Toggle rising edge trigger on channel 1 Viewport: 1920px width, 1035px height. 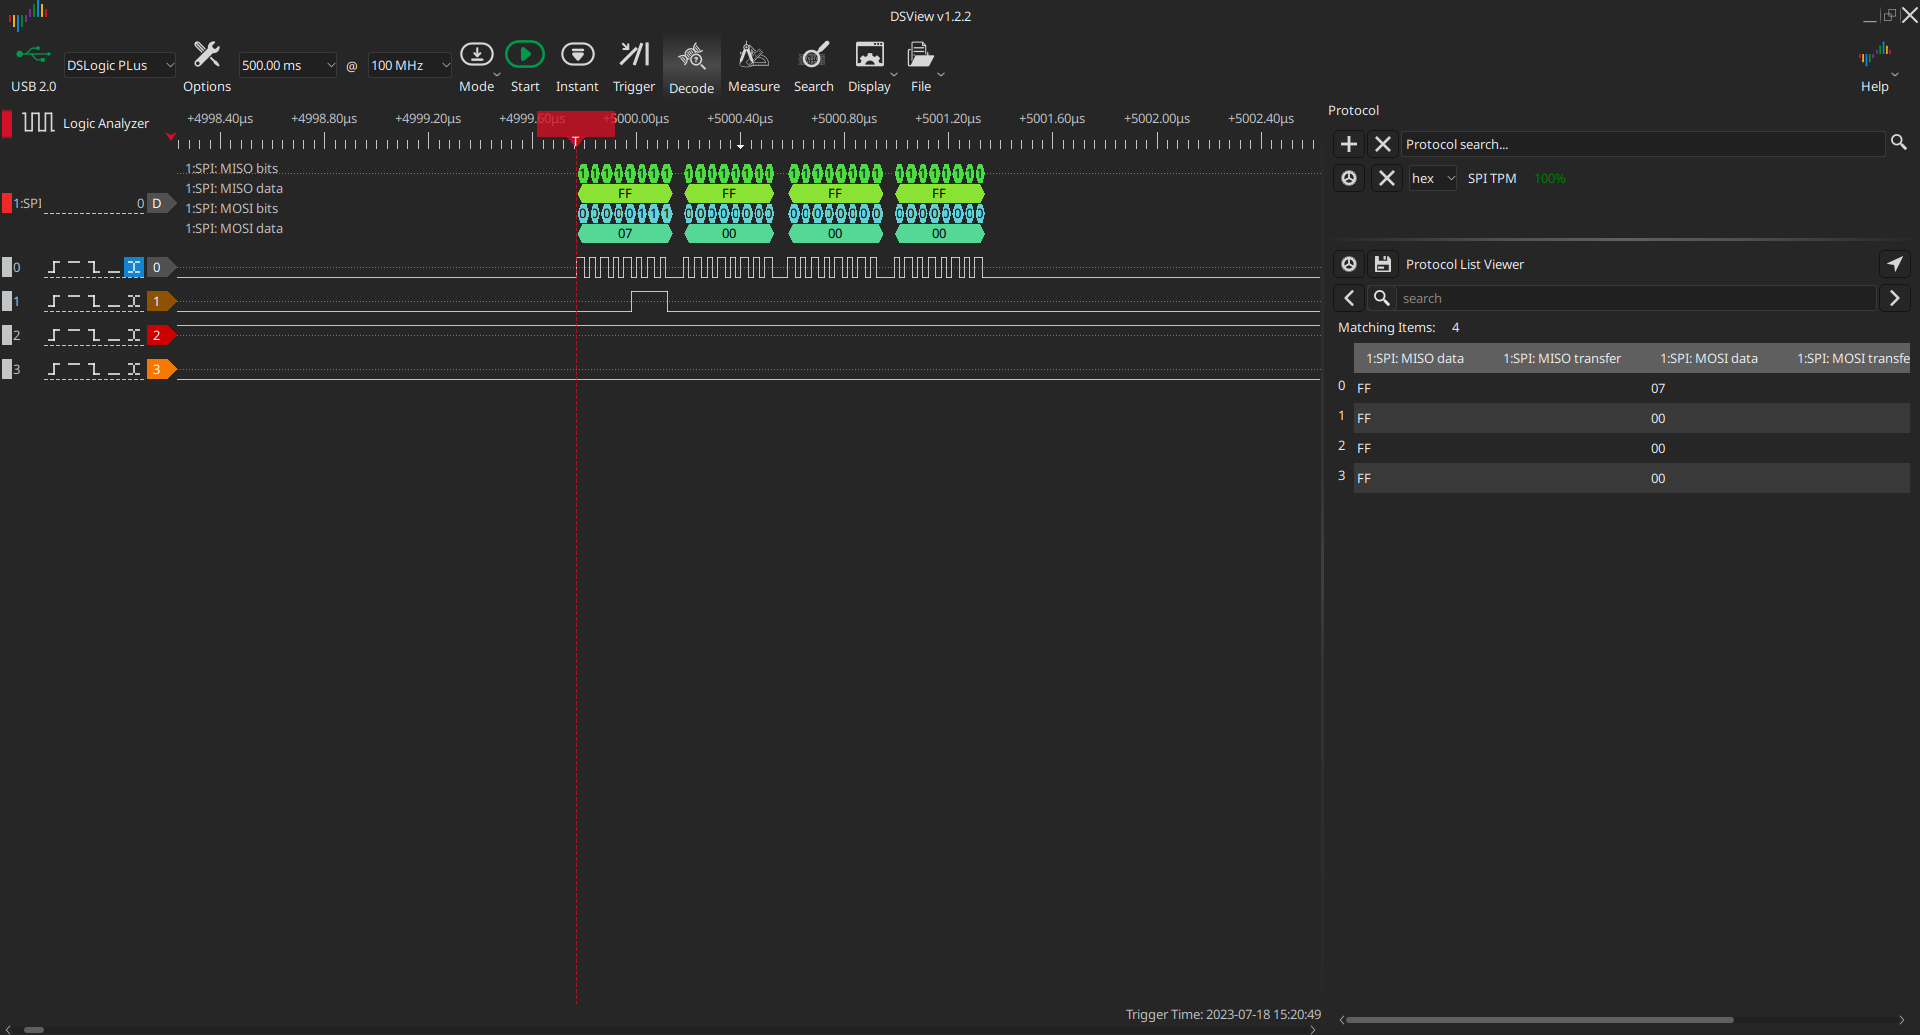click(x=54, y=301)
